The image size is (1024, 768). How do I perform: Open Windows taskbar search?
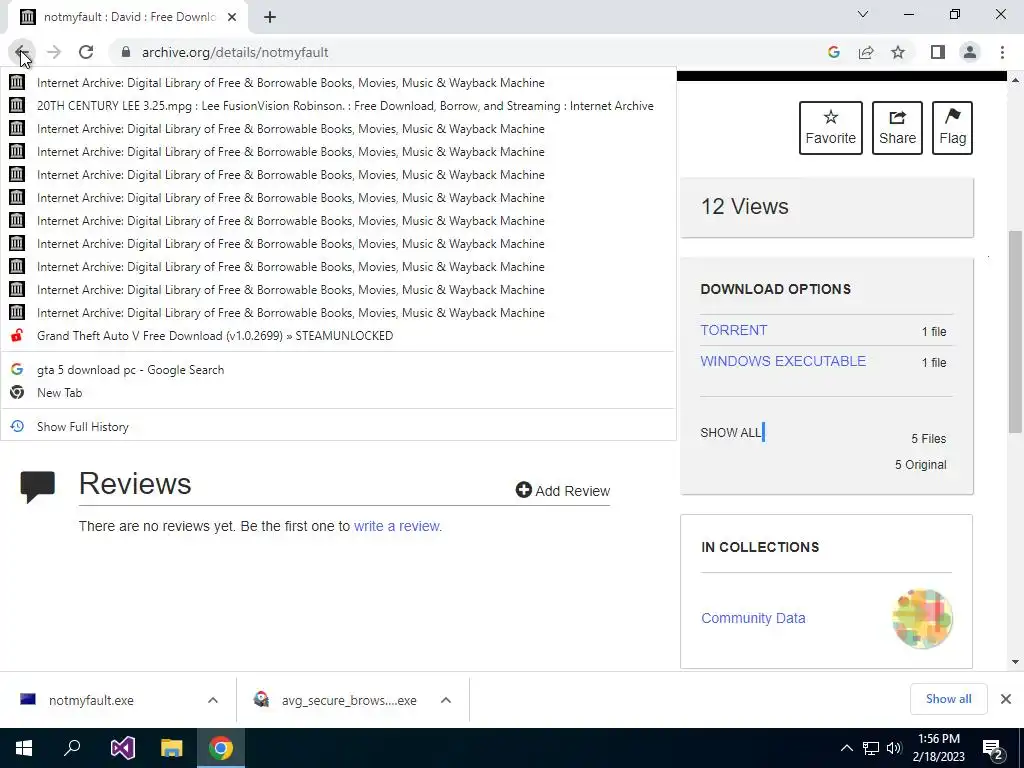click(x=72, y=748)
